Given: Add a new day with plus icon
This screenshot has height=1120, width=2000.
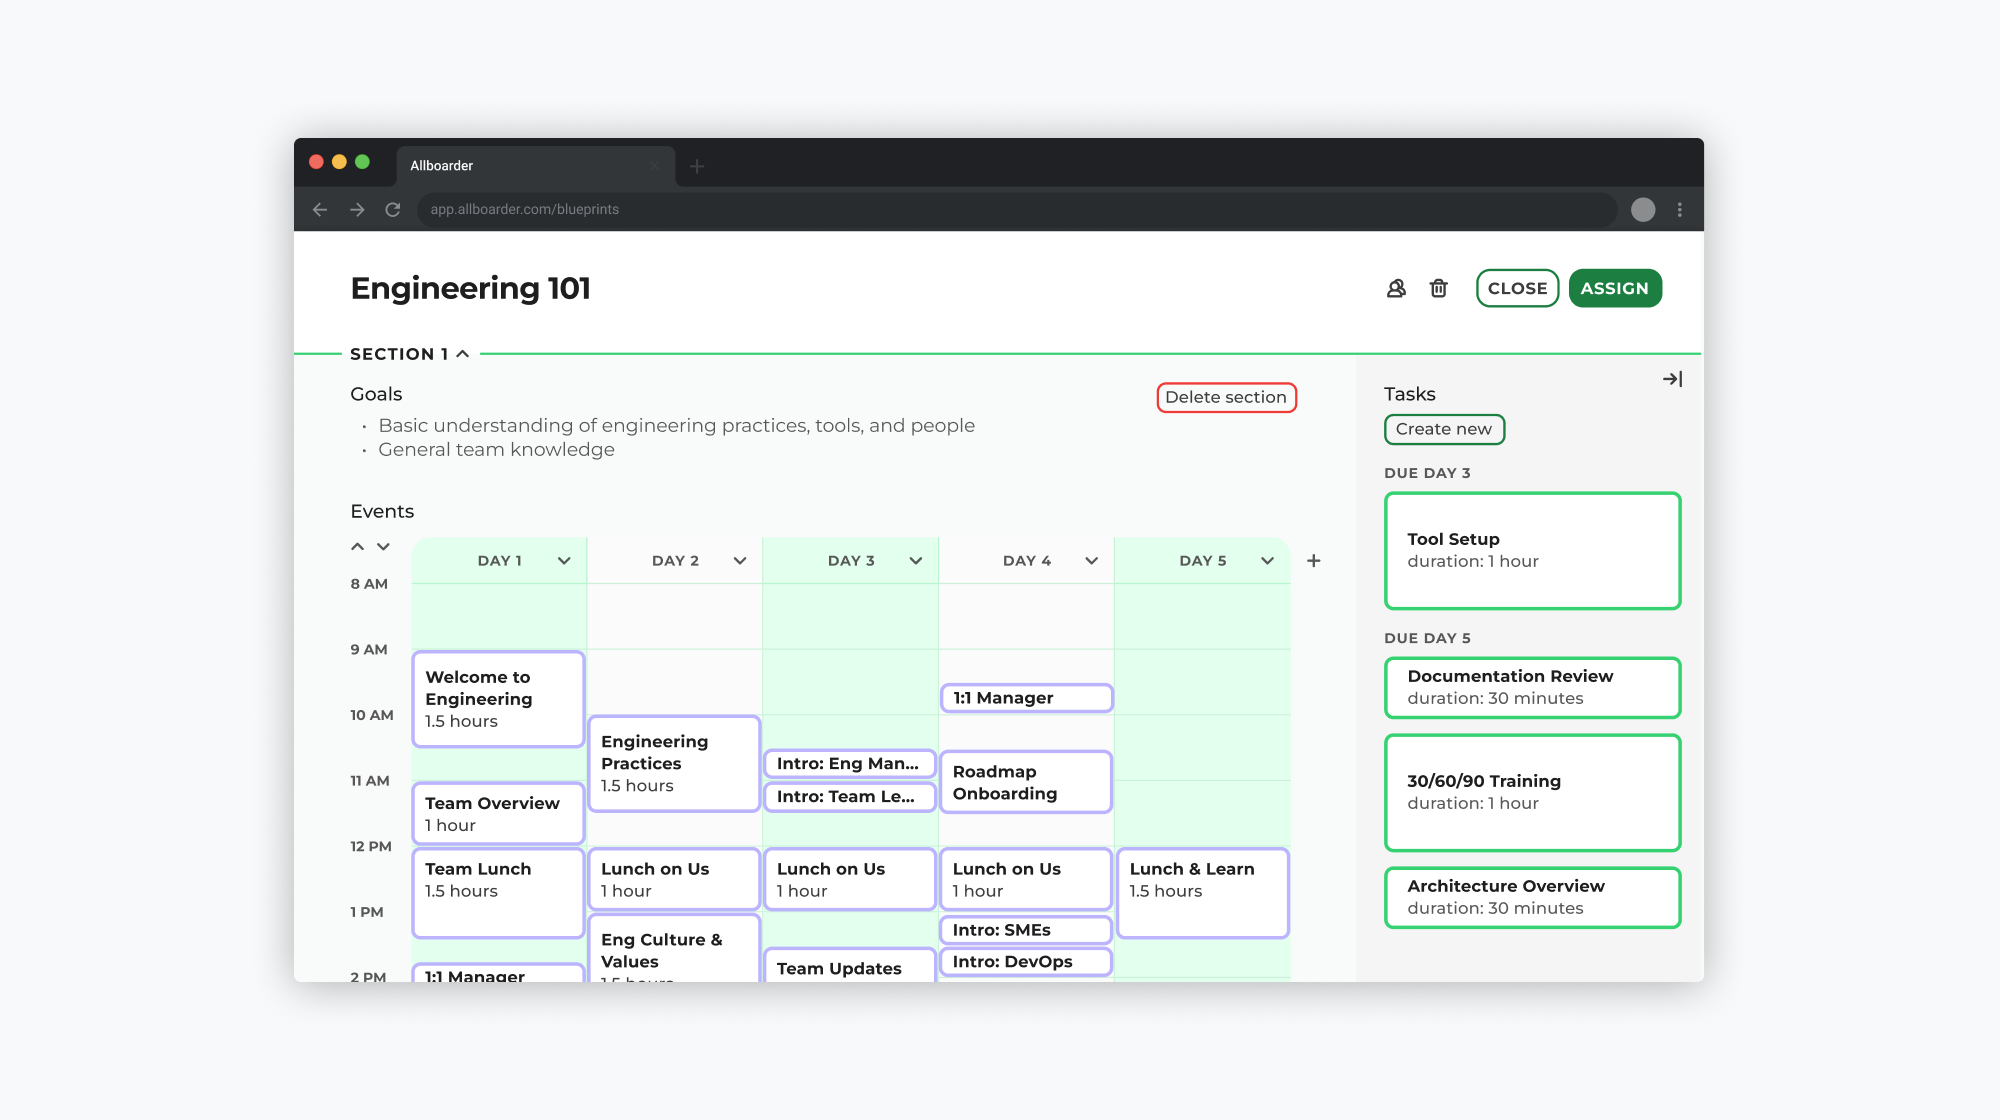Looking at the screenshot, I should point(1314,561).
